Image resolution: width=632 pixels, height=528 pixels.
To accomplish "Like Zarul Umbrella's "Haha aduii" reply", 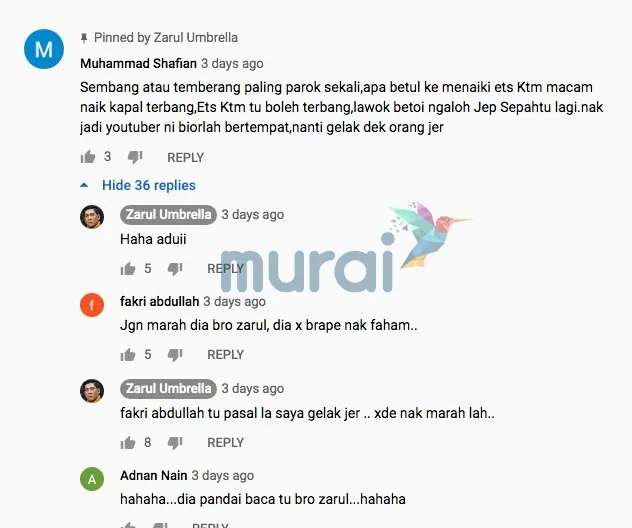I will pos(128,268).
